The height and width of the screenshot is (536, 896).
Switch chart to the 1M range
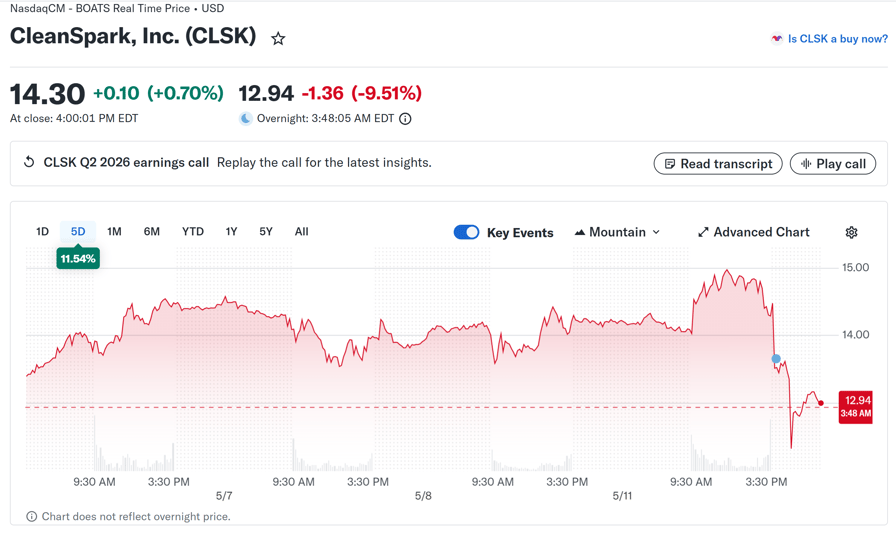coord(114,231)
